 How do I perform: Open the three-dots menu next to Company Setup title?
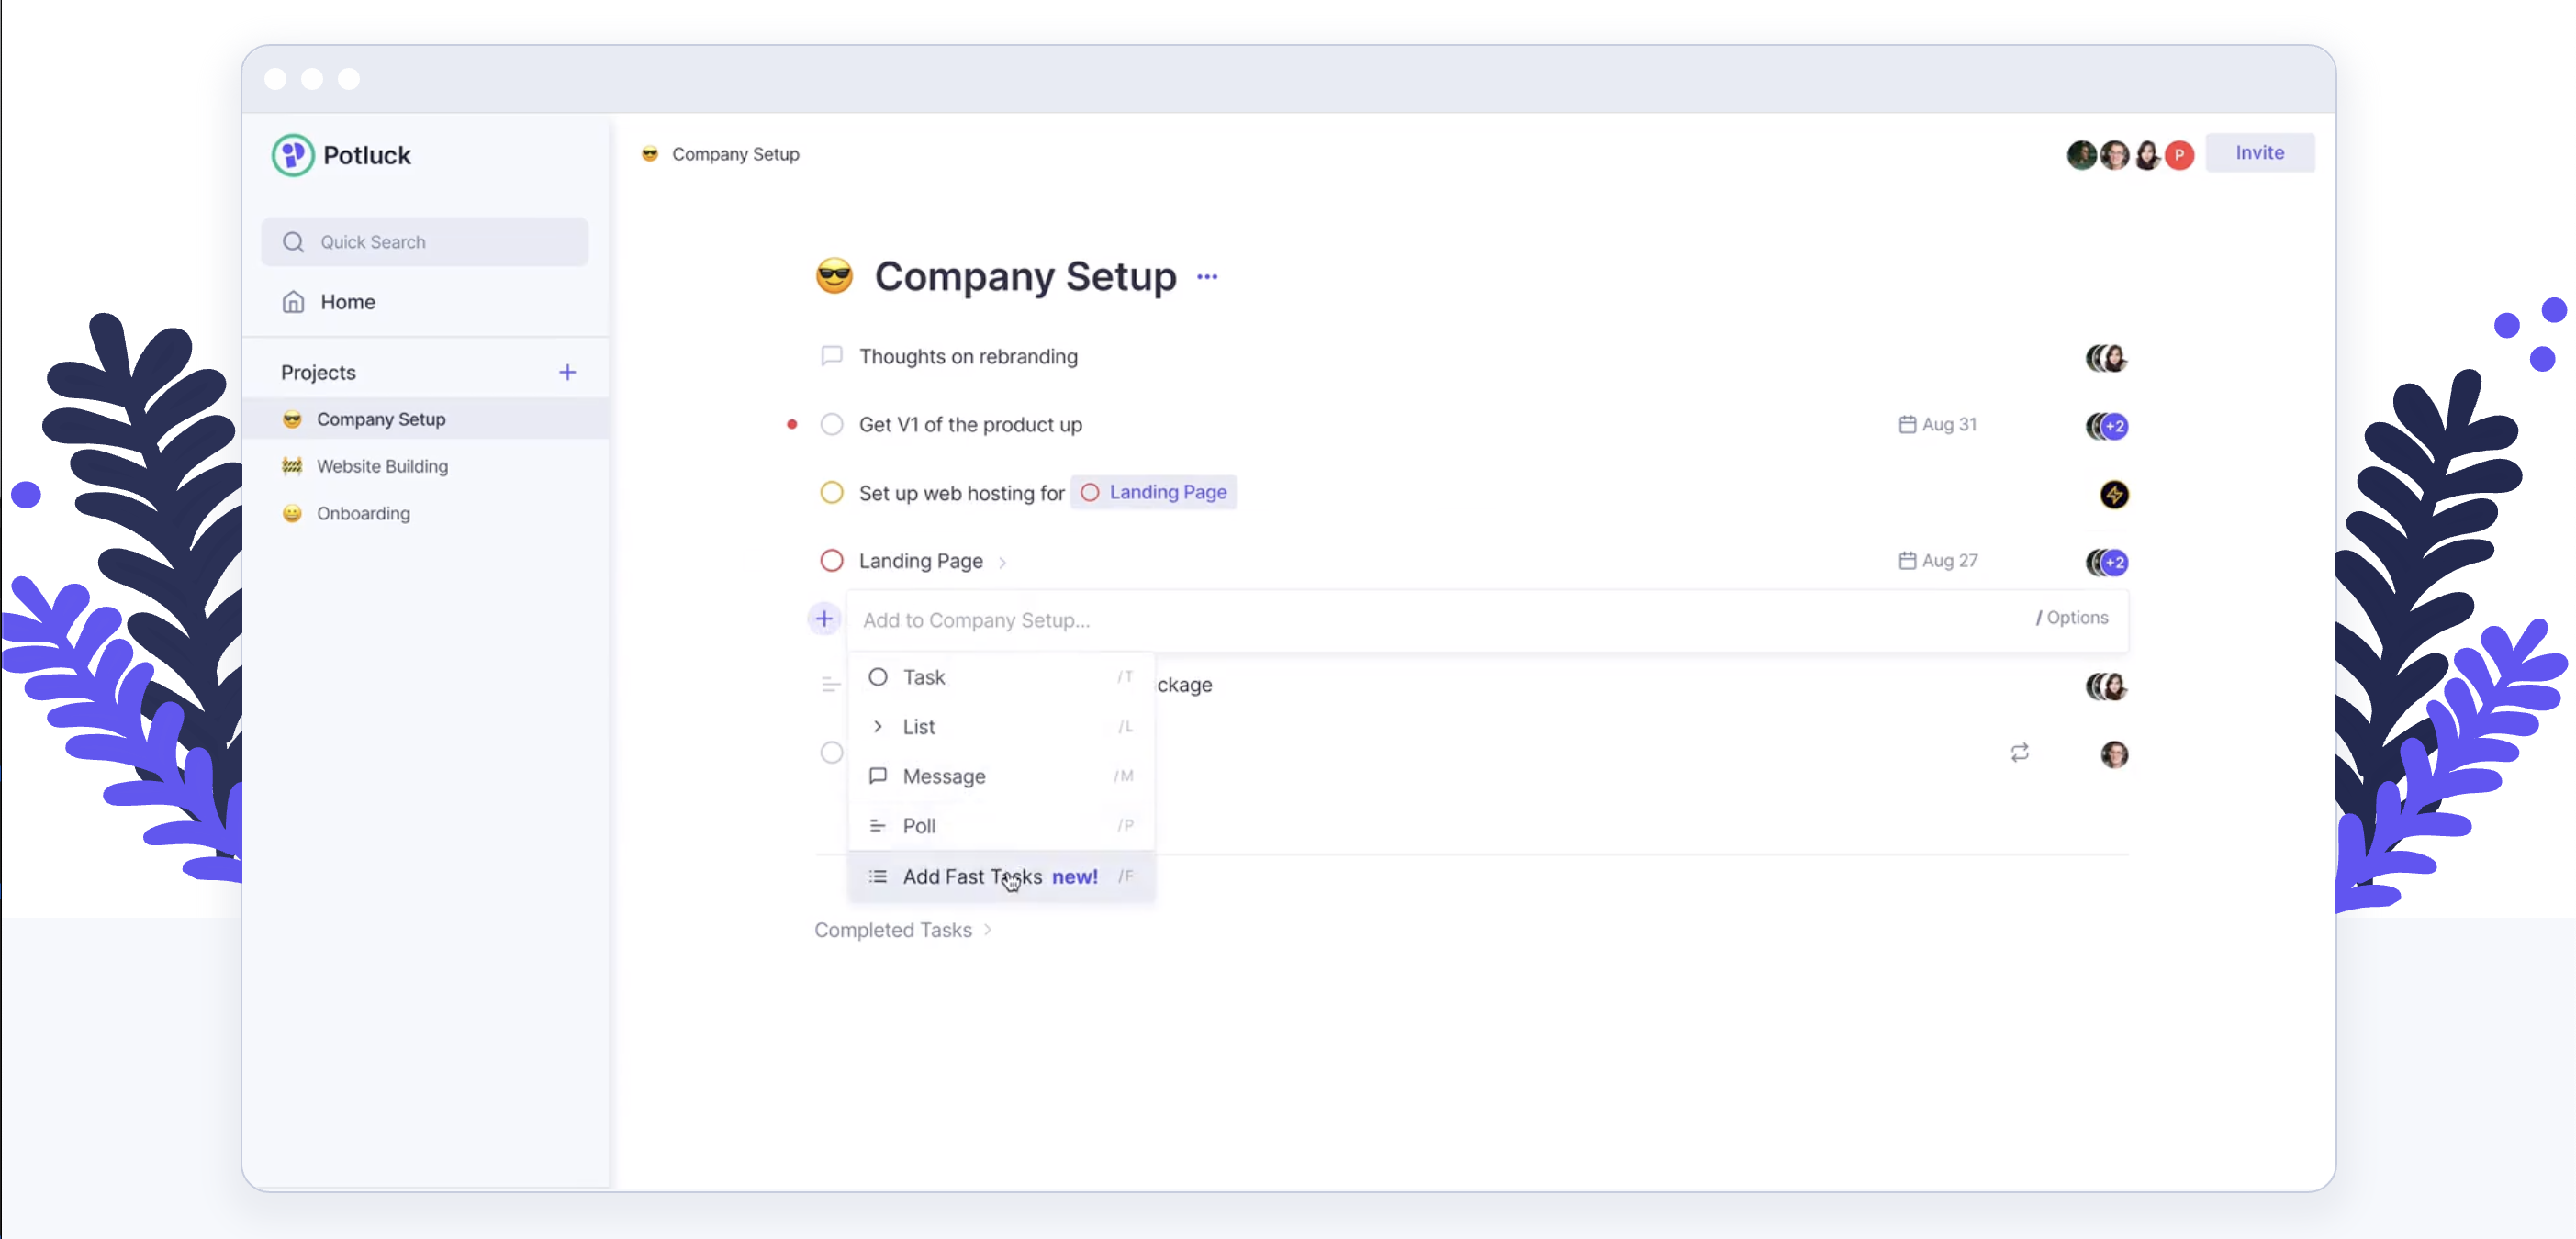[x=1207, y=277]
